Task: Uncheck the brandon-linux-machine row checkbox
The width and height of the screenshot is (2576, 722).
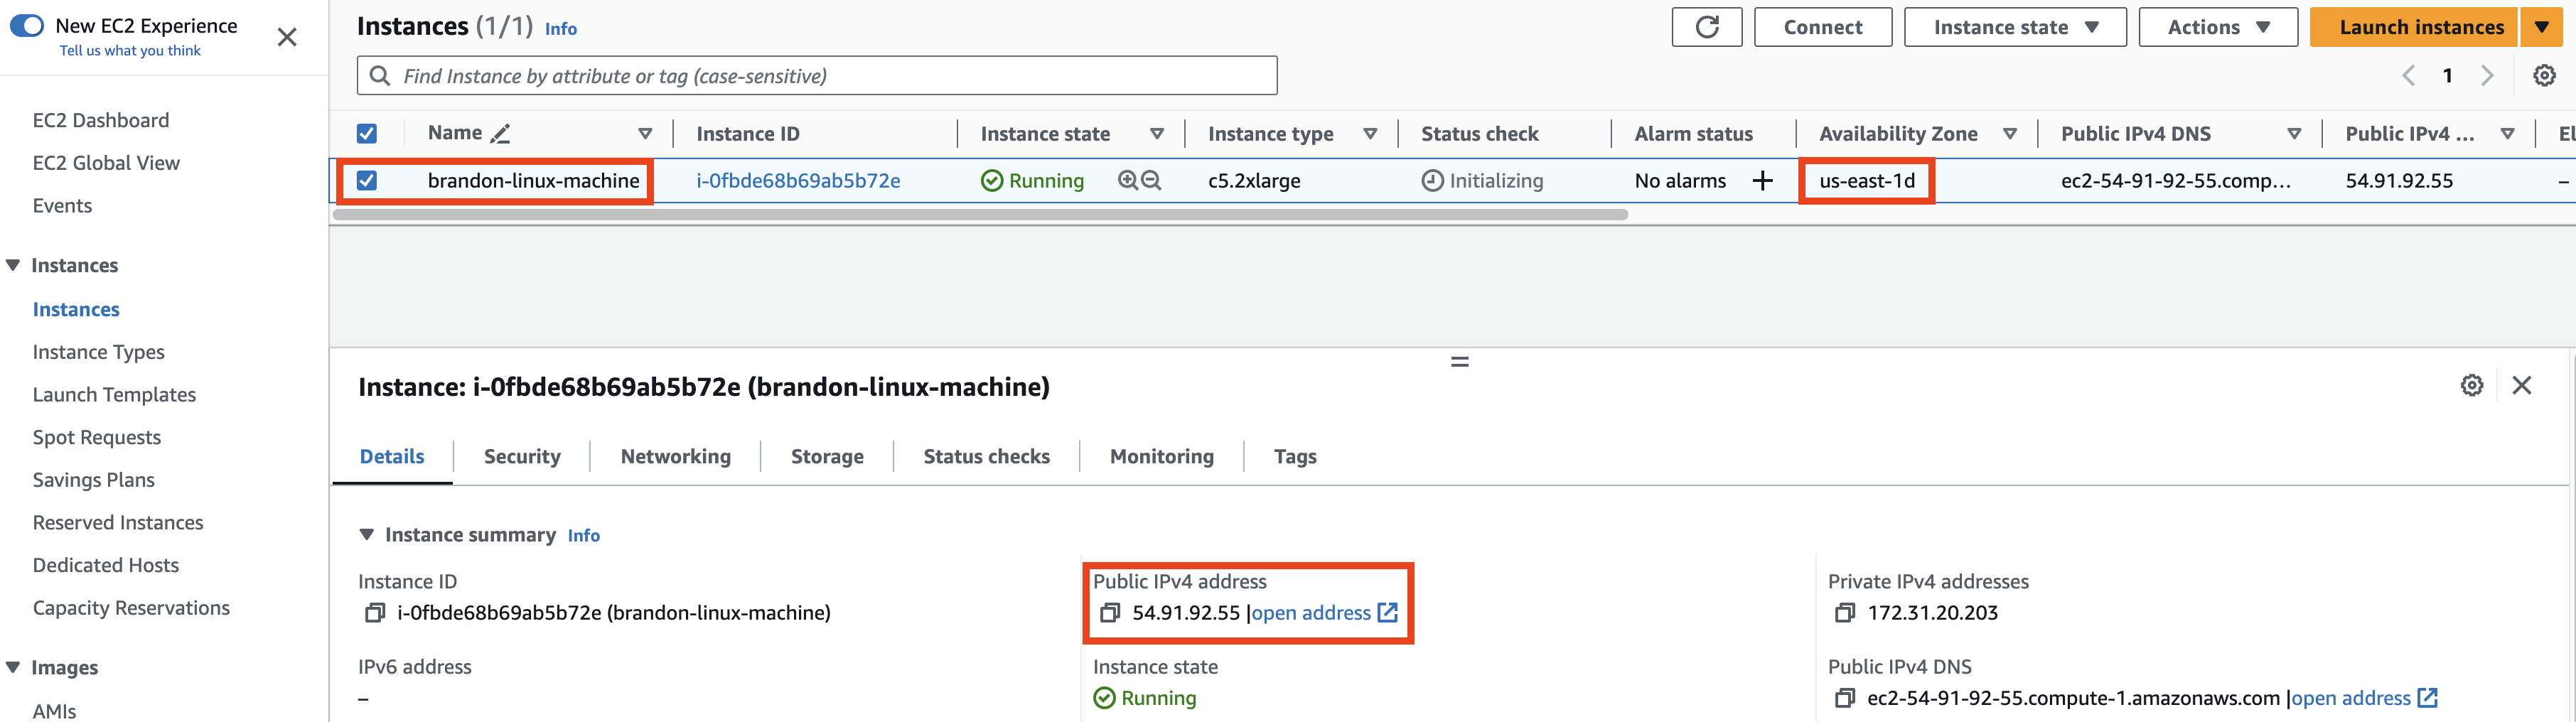Action: point(367,180)
